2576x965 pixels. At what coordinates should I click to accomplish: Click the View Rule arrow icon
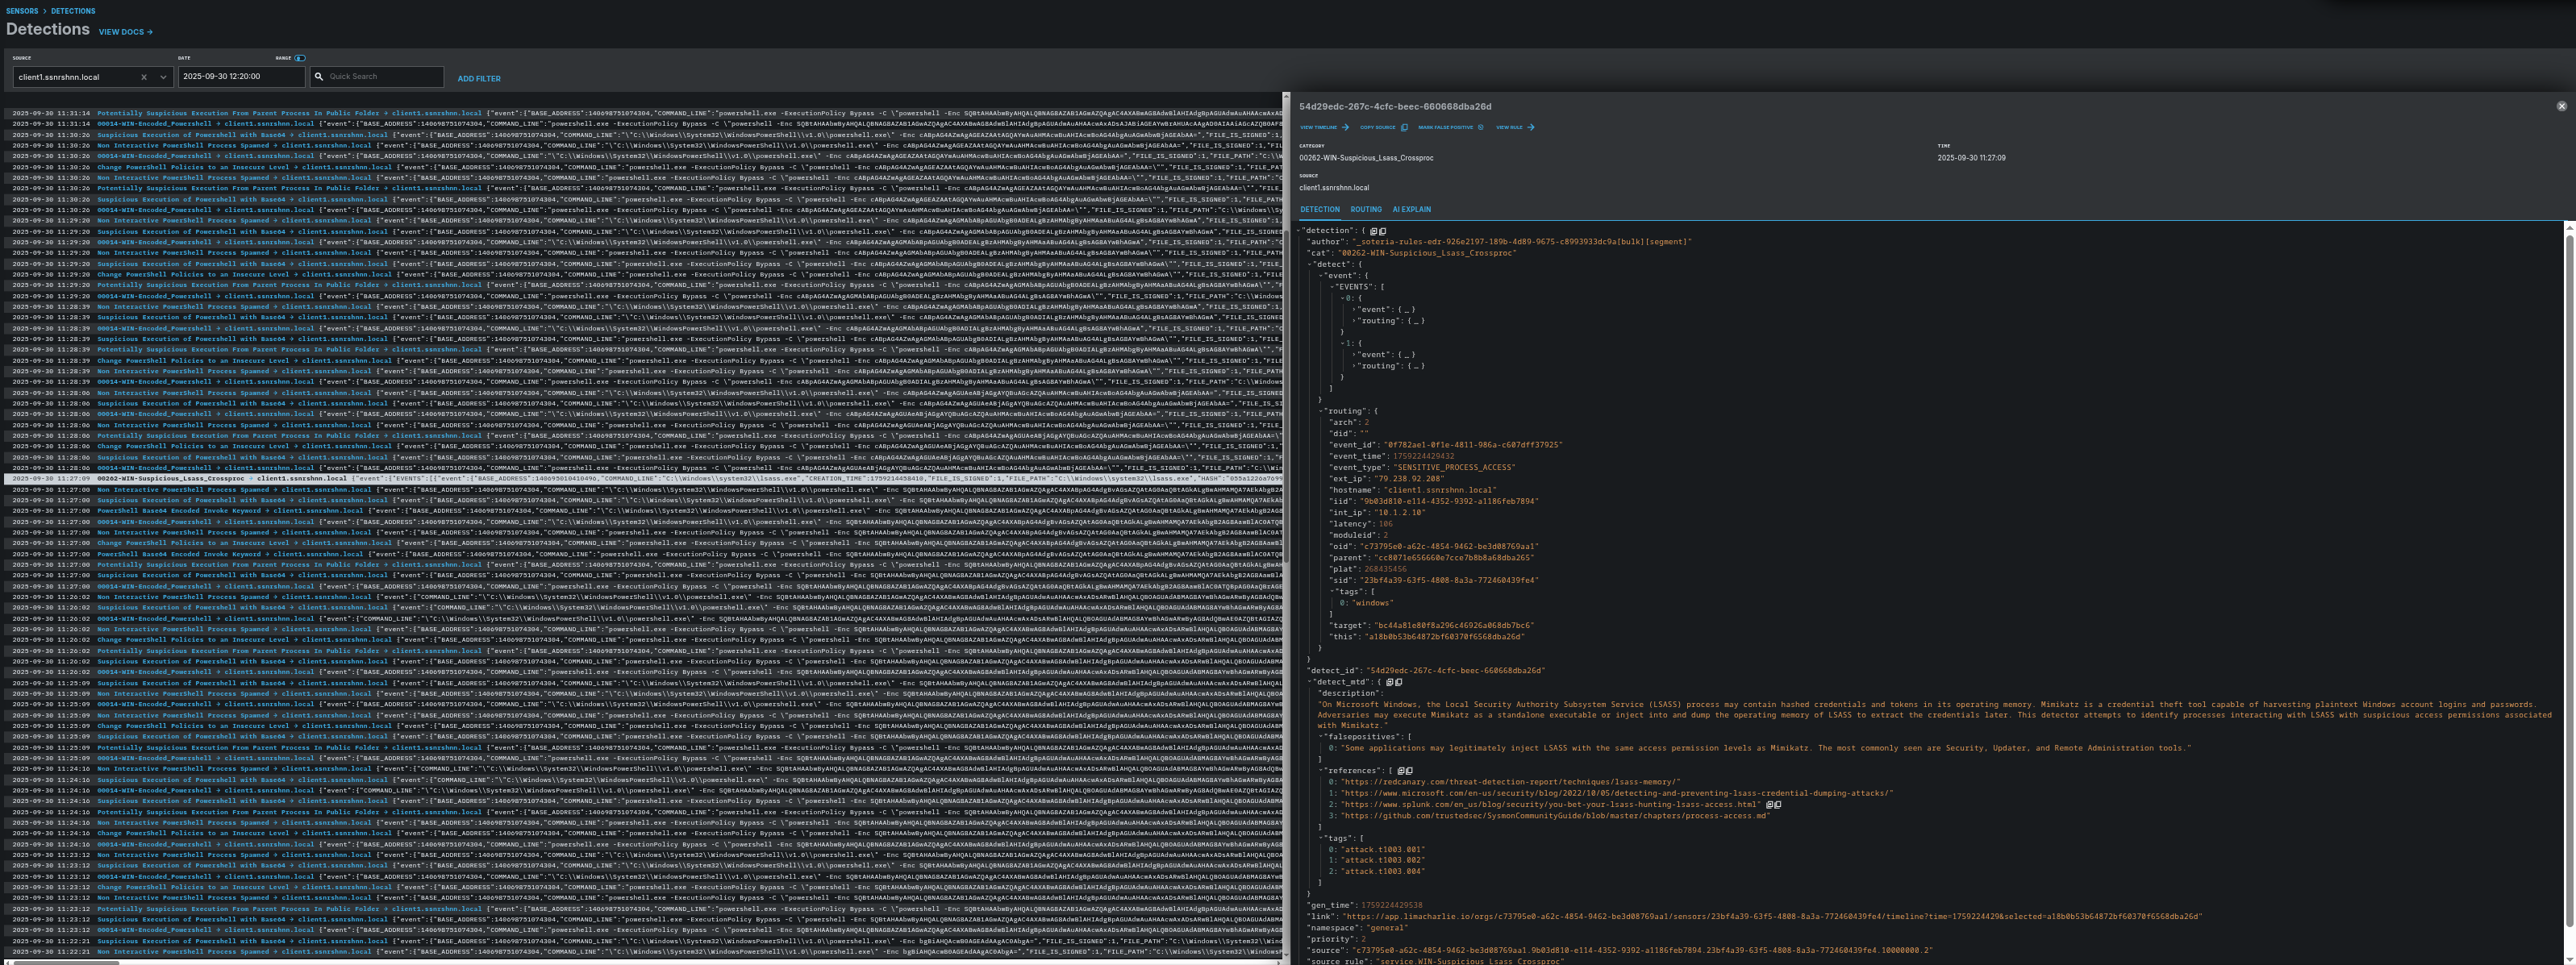[1531, 127]
